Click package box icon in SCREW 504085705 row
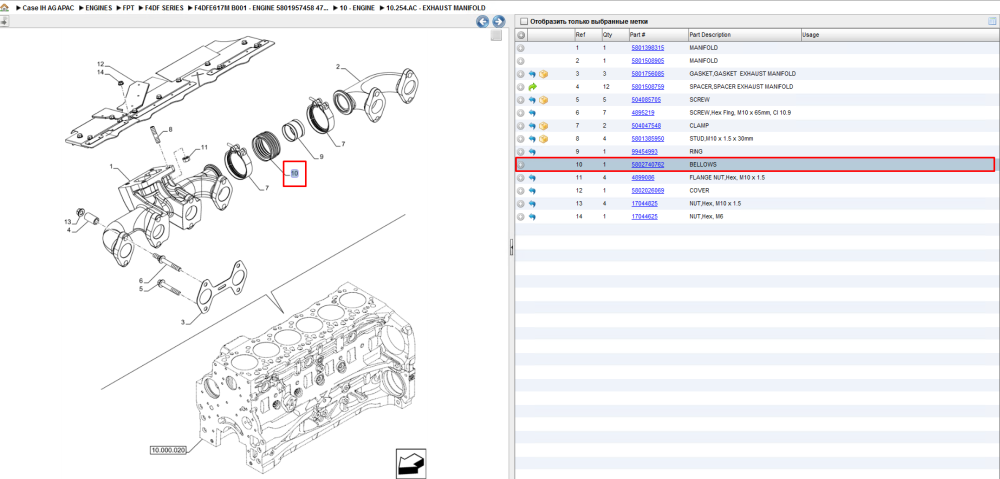 (x=543, y=100)
